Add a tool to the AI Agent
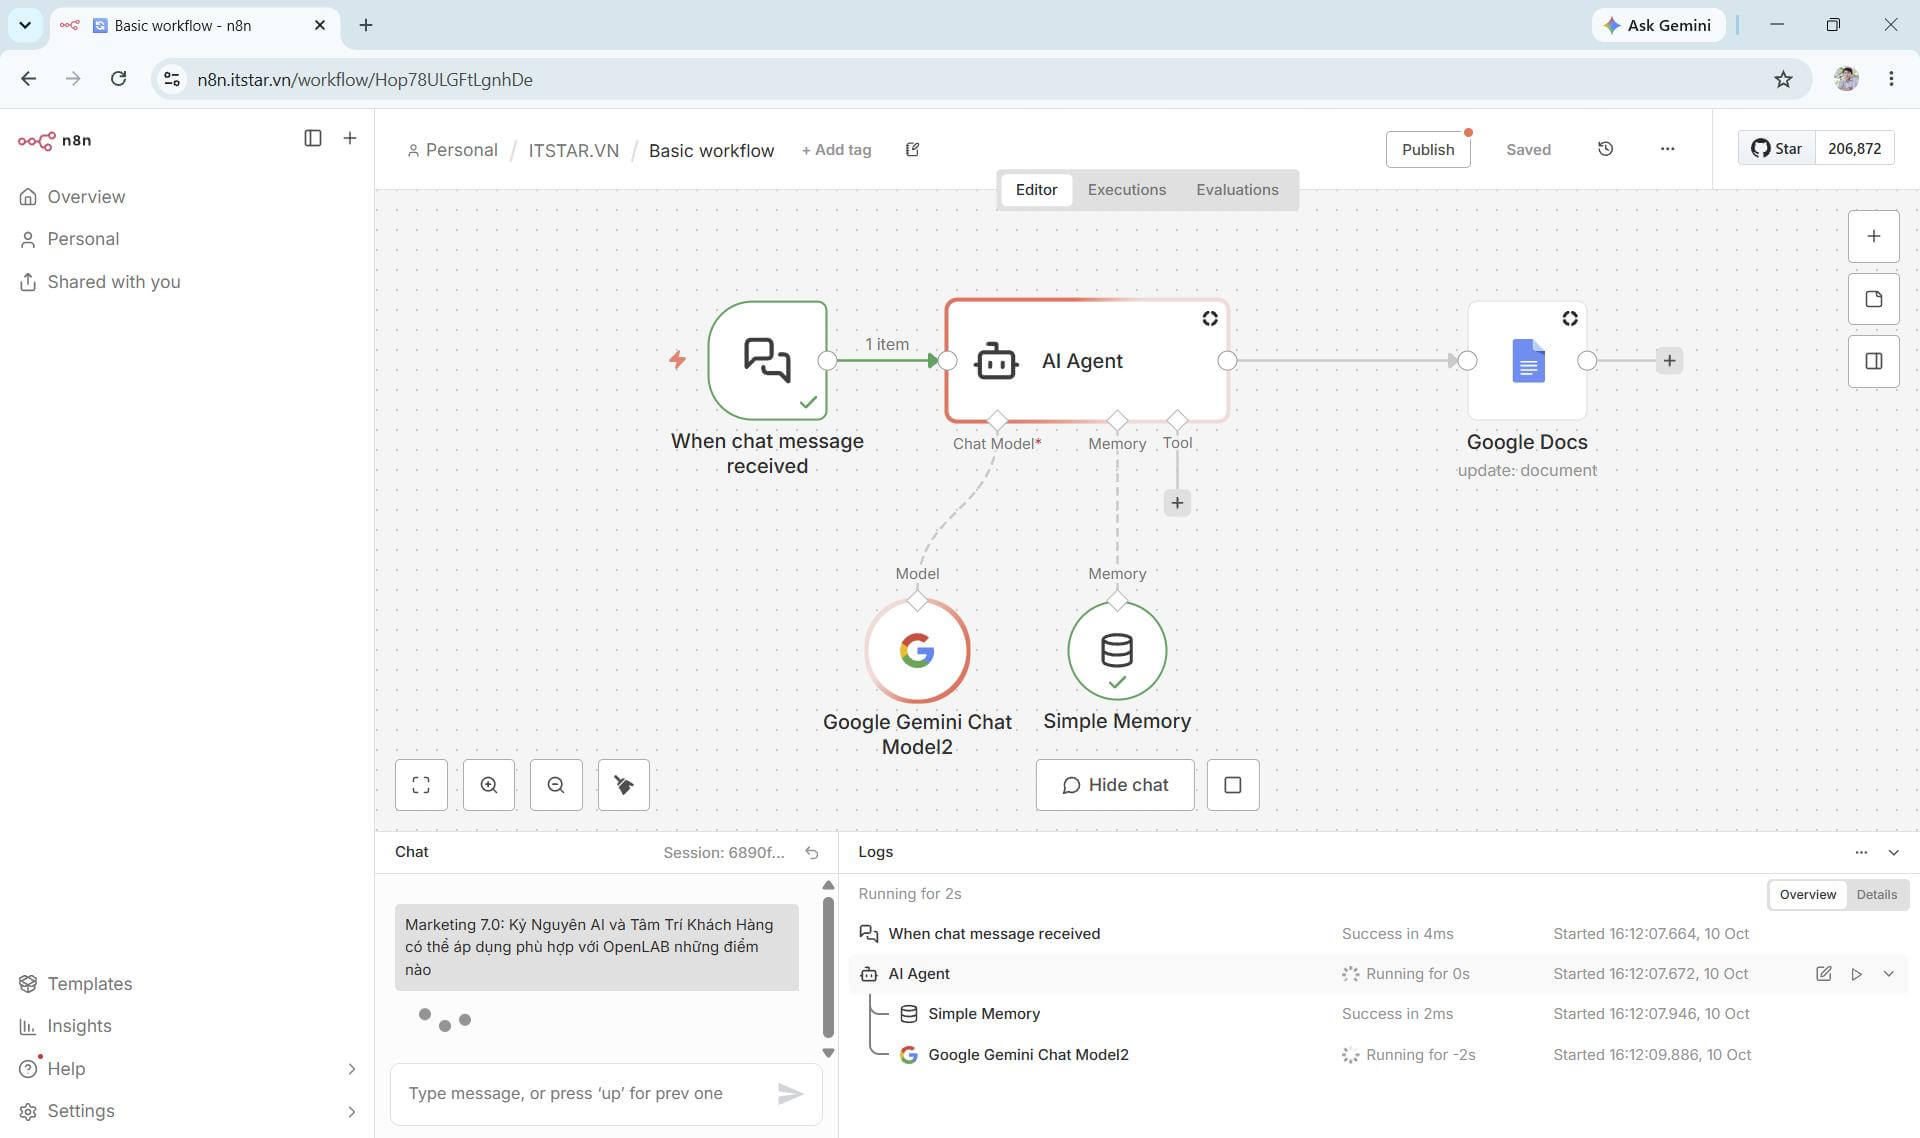 click(x=1177, y=503)
